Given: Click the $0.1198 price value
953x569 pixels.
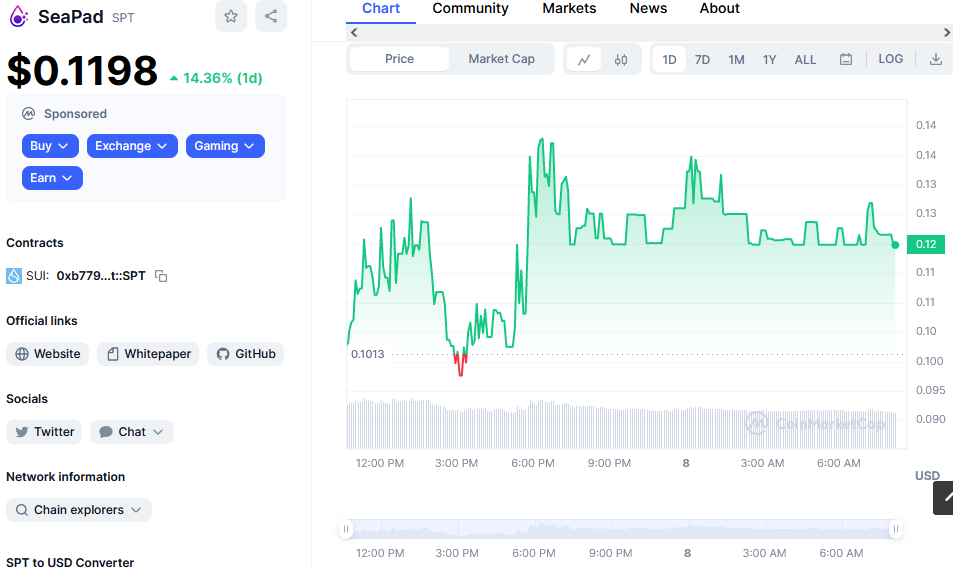Looking at the screenshot, I should click(x=82, y=71).
